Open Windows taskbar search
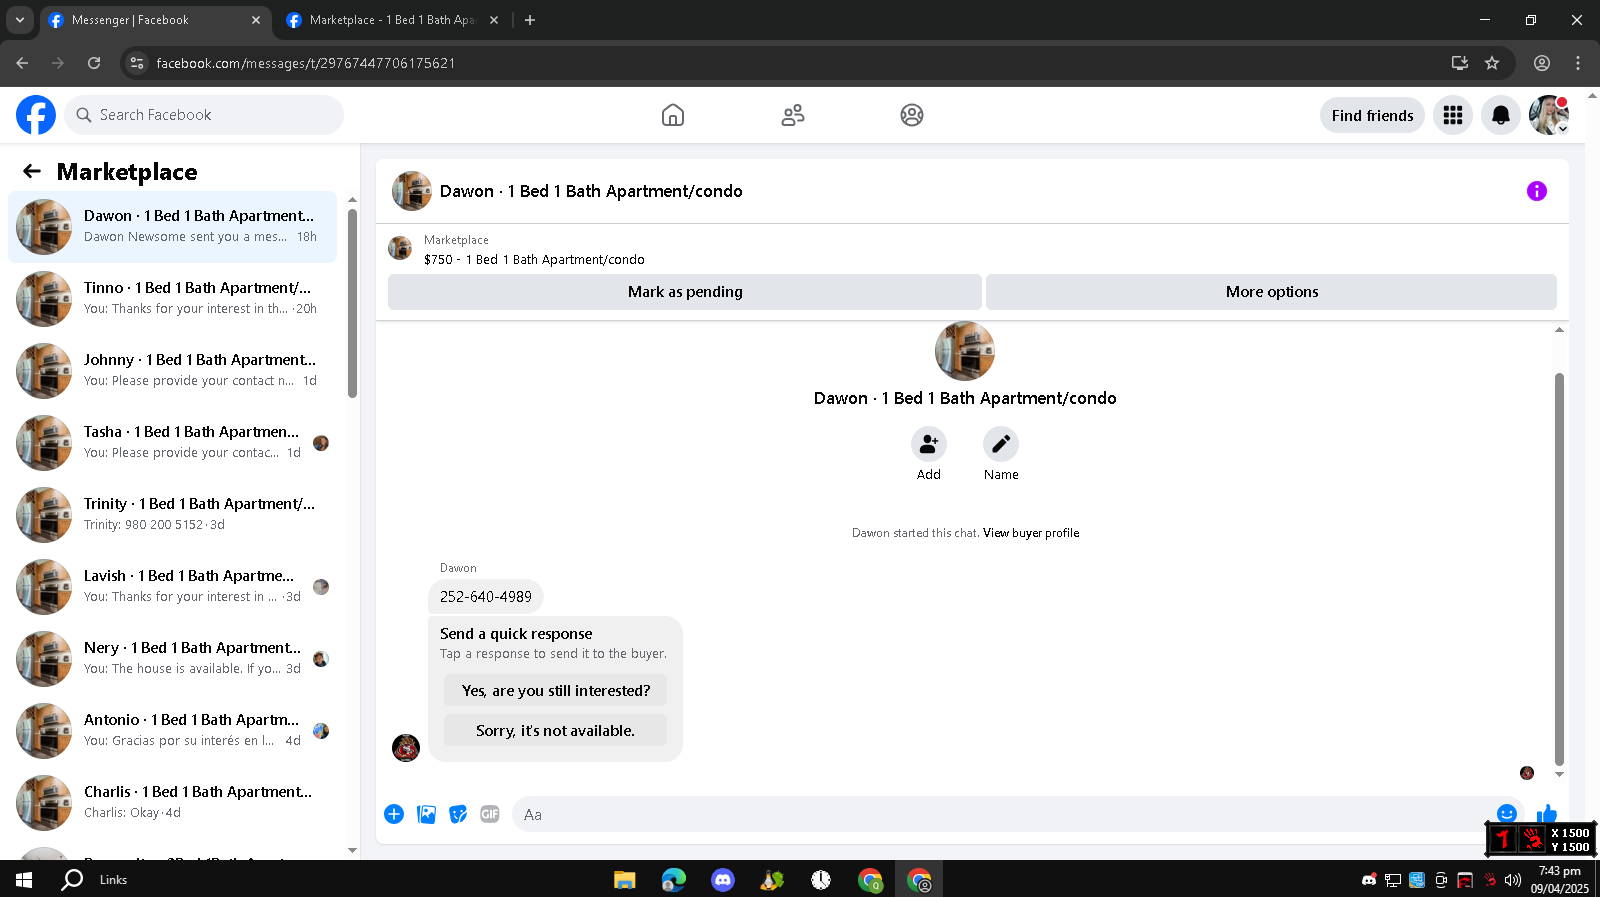 pos(72,880)
